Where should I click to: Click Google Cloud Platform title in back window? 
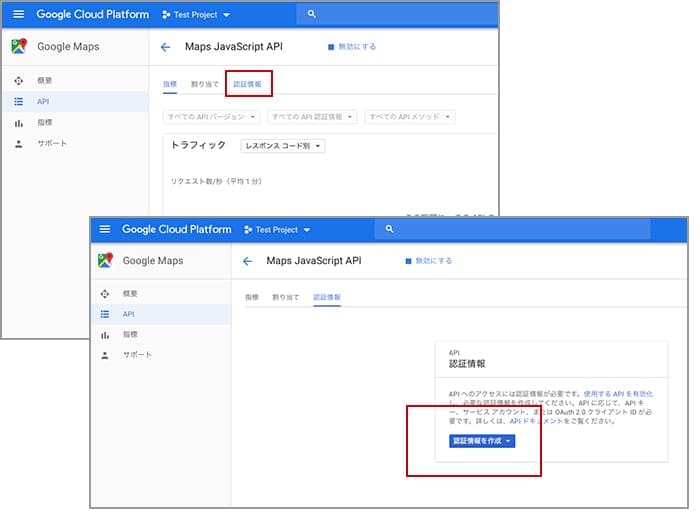pyautogui.click(x=92, y=14)
